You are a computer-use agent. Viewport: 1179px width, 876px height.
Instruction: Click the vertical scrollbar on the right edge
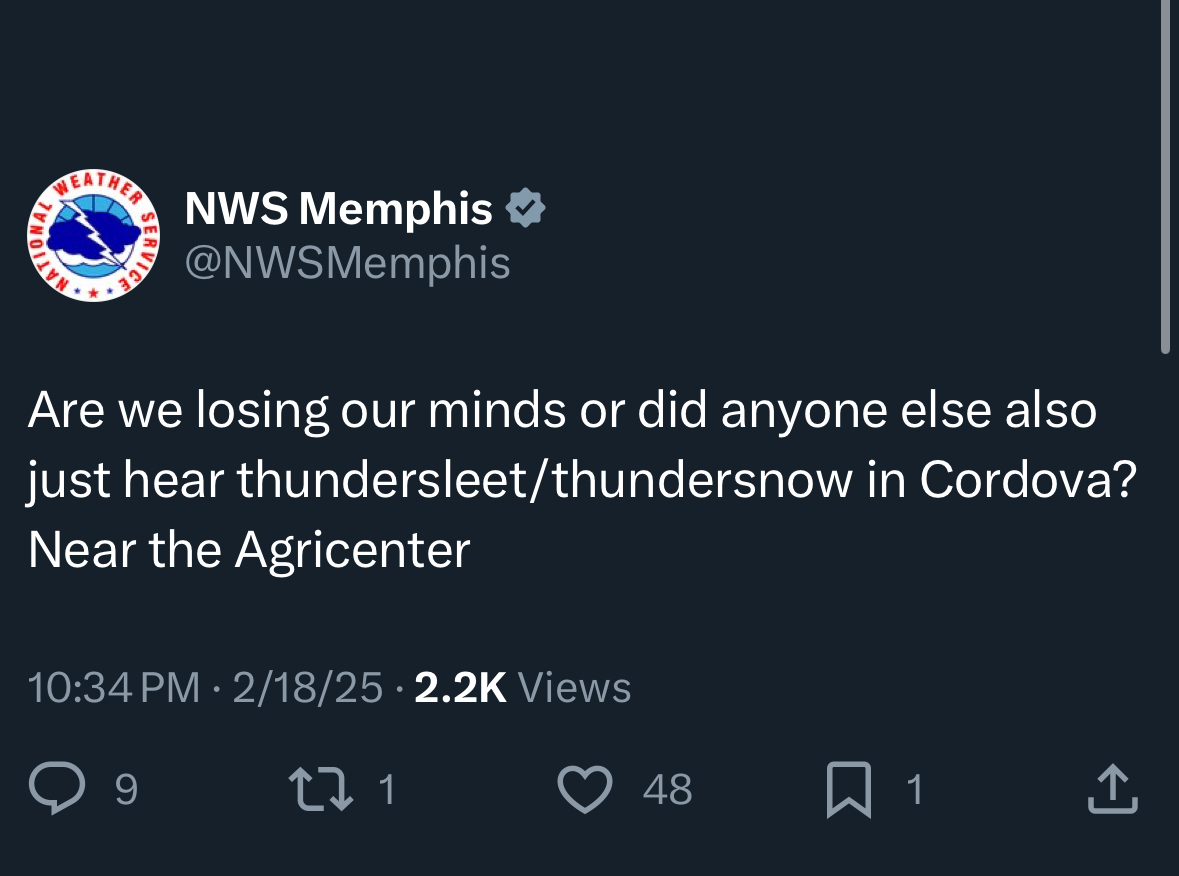point(1165,175)
